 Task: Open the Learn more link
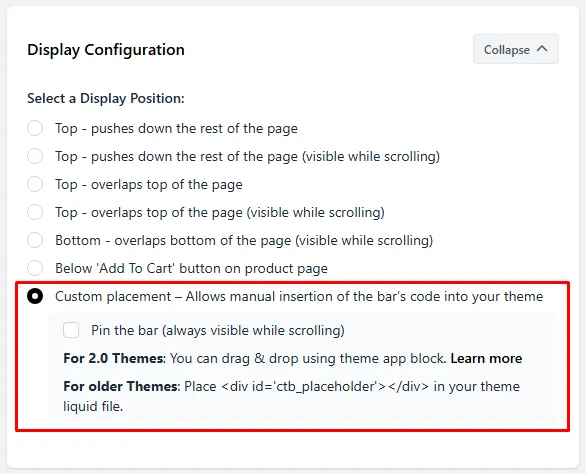tap(486, 358)
